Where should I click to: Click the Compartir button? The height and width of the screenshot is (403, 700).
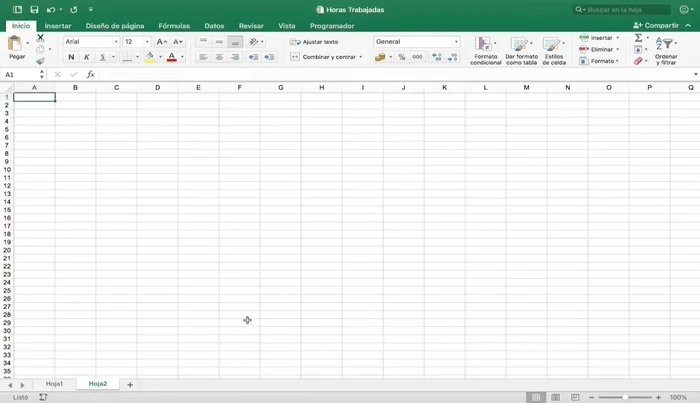click(x=656, y=25)
